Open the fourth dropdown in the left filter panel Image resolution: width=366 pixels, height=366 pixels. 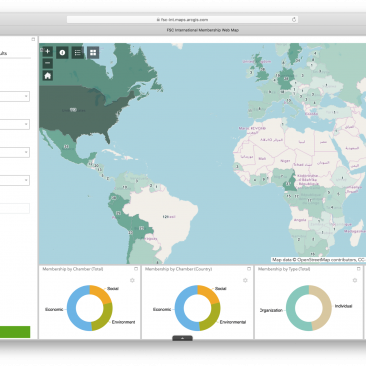[x=15, y=180]
